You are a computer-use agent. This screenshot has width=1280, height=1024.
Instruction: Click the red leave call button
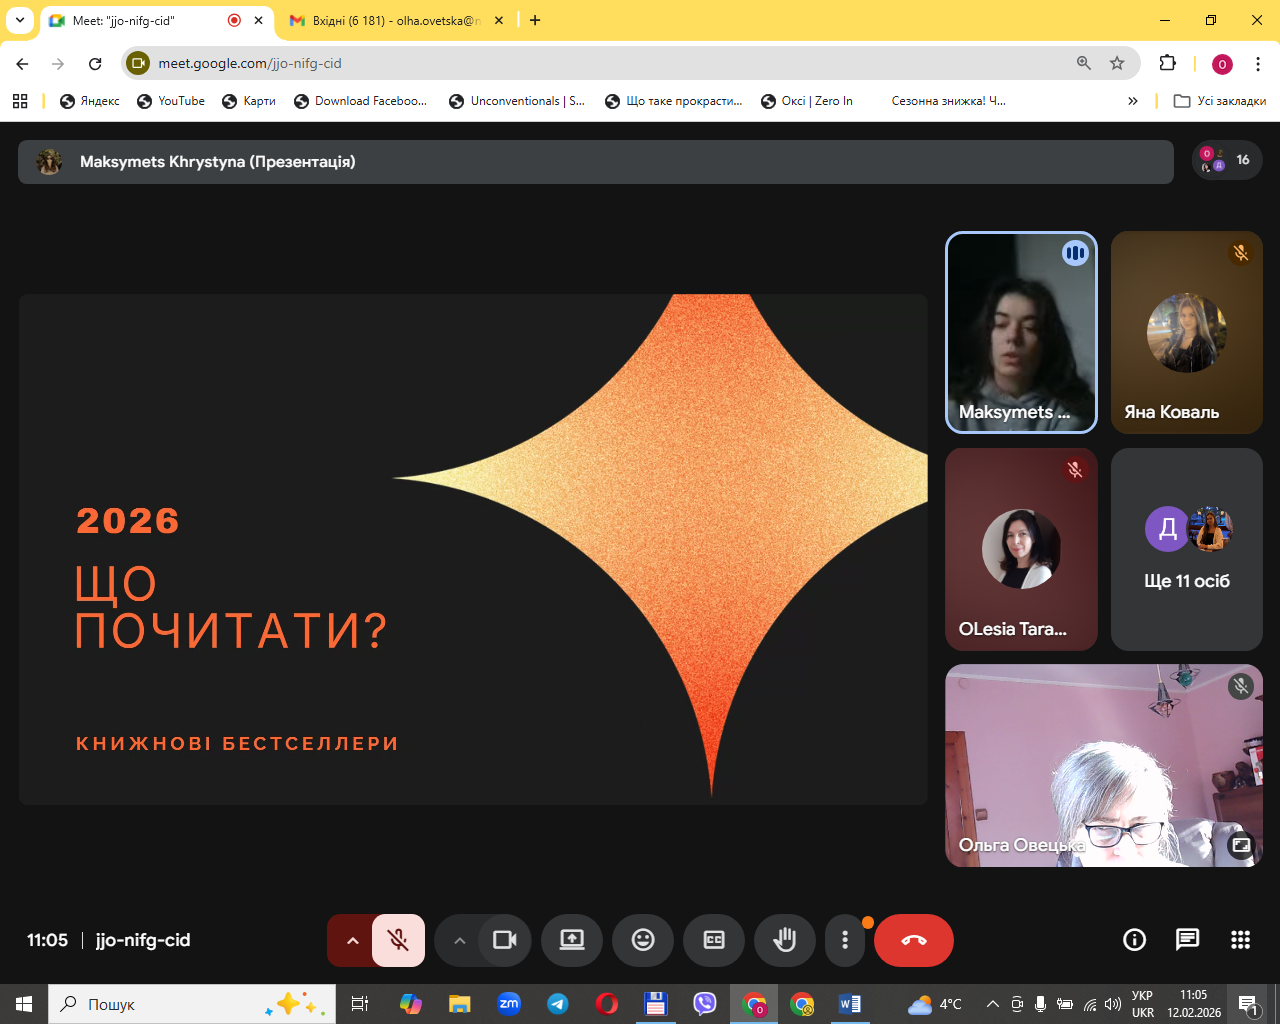click(913, 940)
